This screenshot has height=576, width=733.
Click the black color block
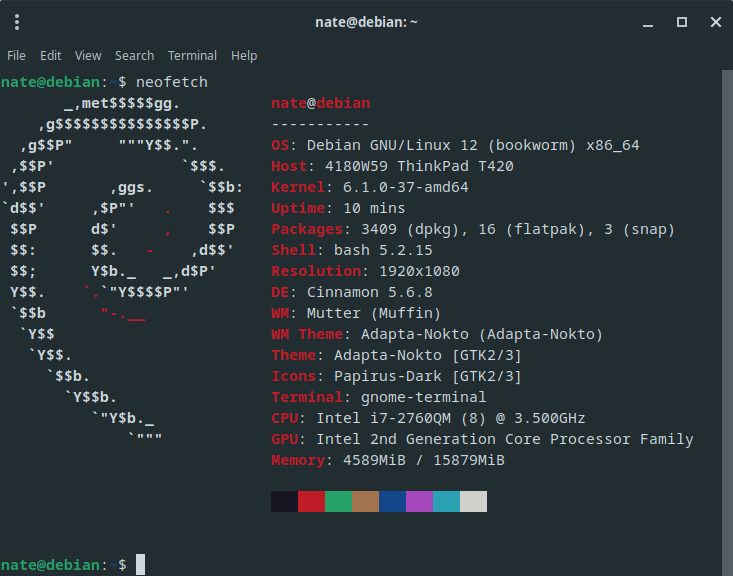point(284,501)
